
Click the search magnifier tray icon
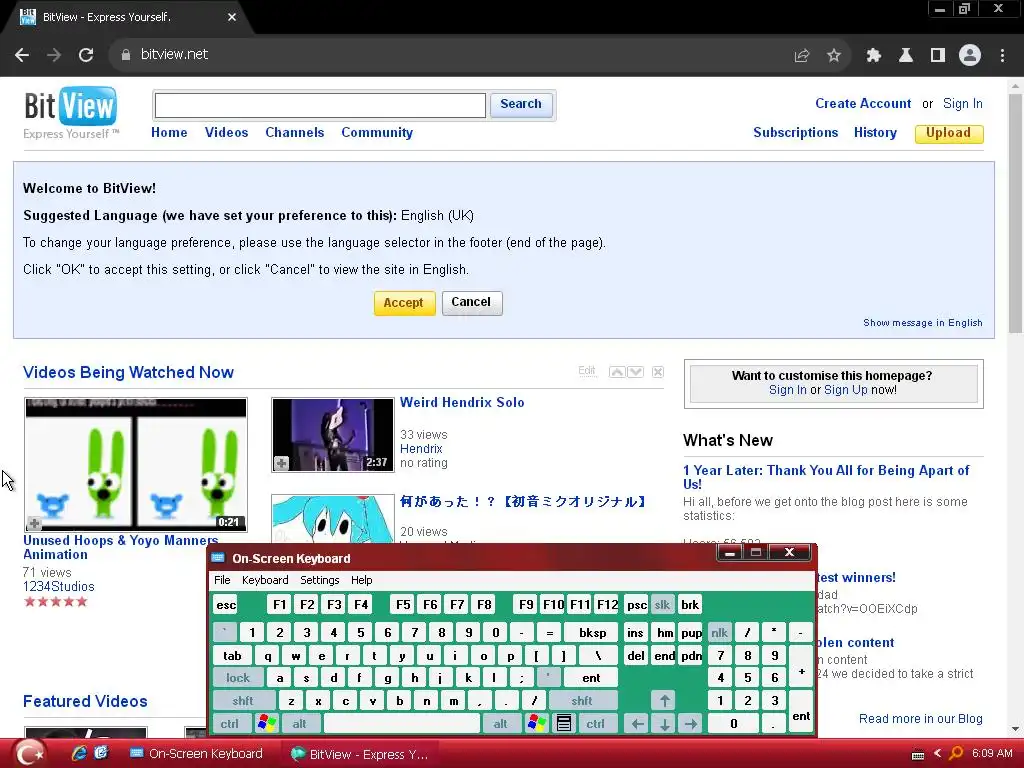tap(956, 754)
